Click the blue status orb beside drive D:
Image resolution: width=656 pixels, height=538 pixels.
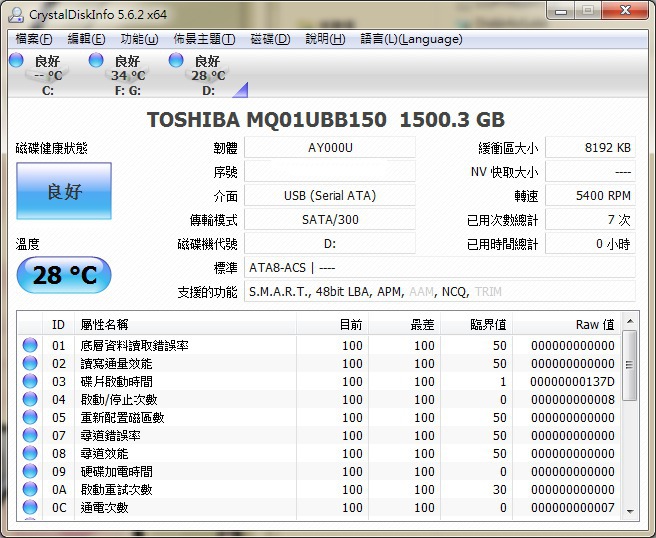pyautogui.click(x=176, y=60)
